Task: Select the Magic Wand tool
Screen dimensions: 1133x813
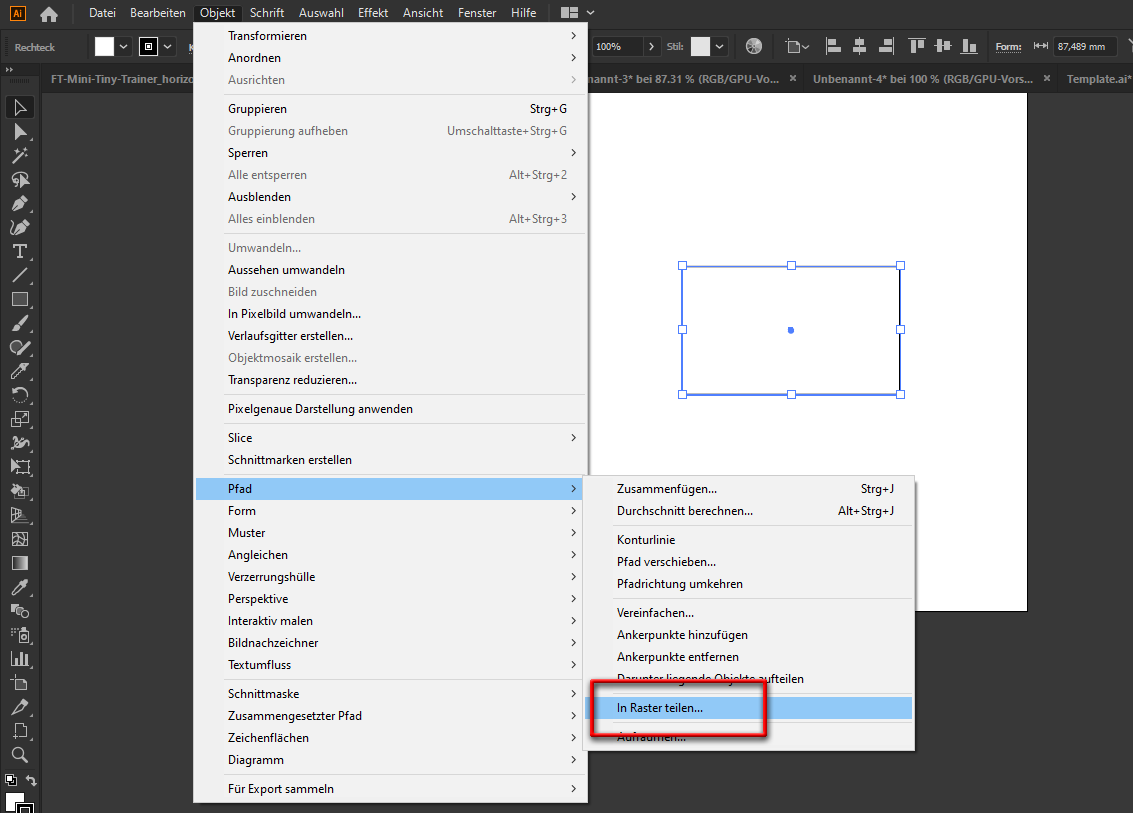Action: [x=20, y=155]
